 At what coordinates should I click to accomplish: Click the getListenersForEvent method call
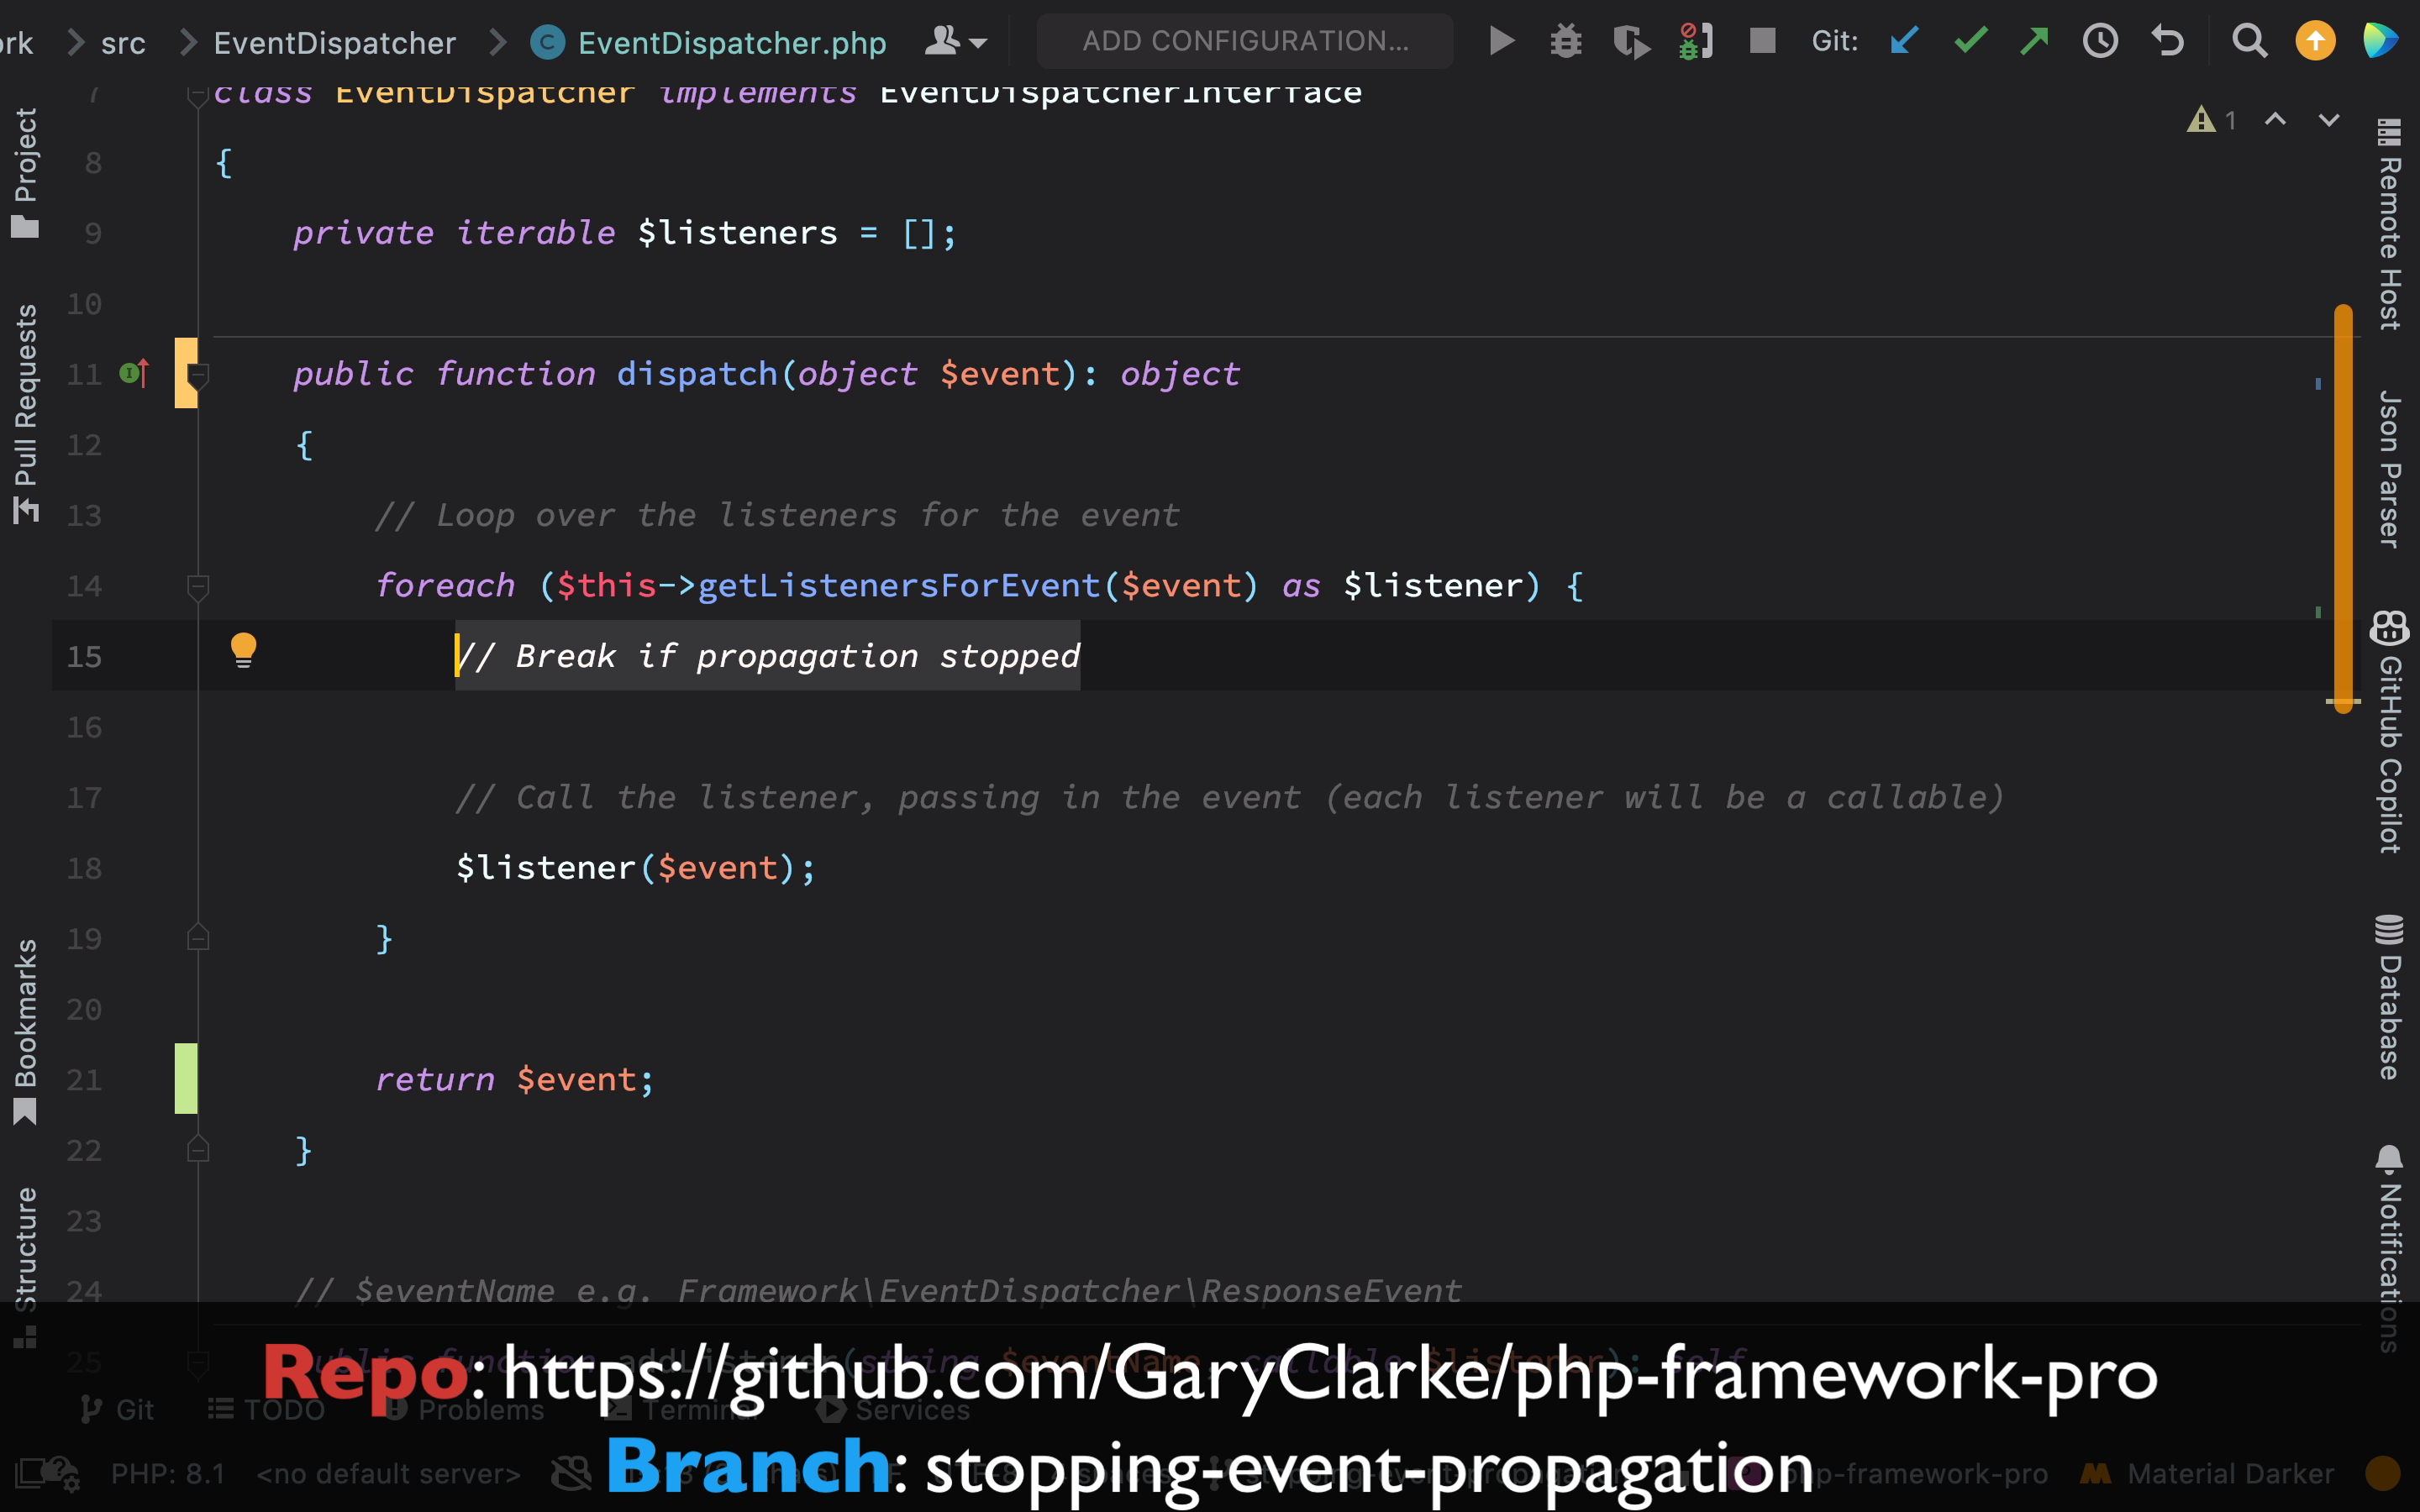[x=899, y=585]
